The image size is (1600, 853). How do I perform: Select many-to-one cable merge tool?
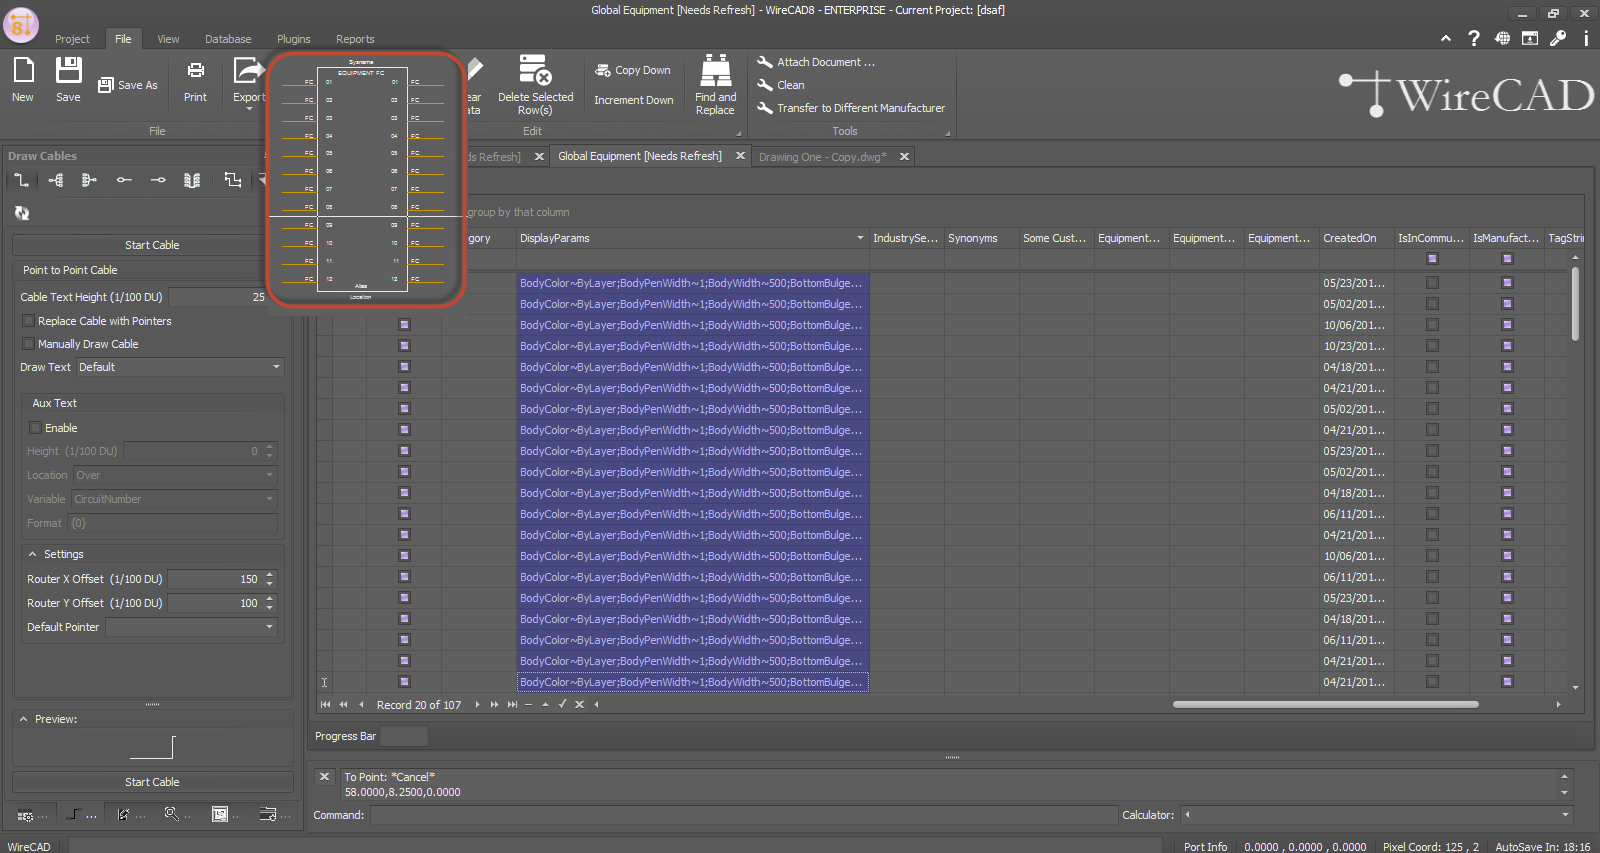click(90, 180)
